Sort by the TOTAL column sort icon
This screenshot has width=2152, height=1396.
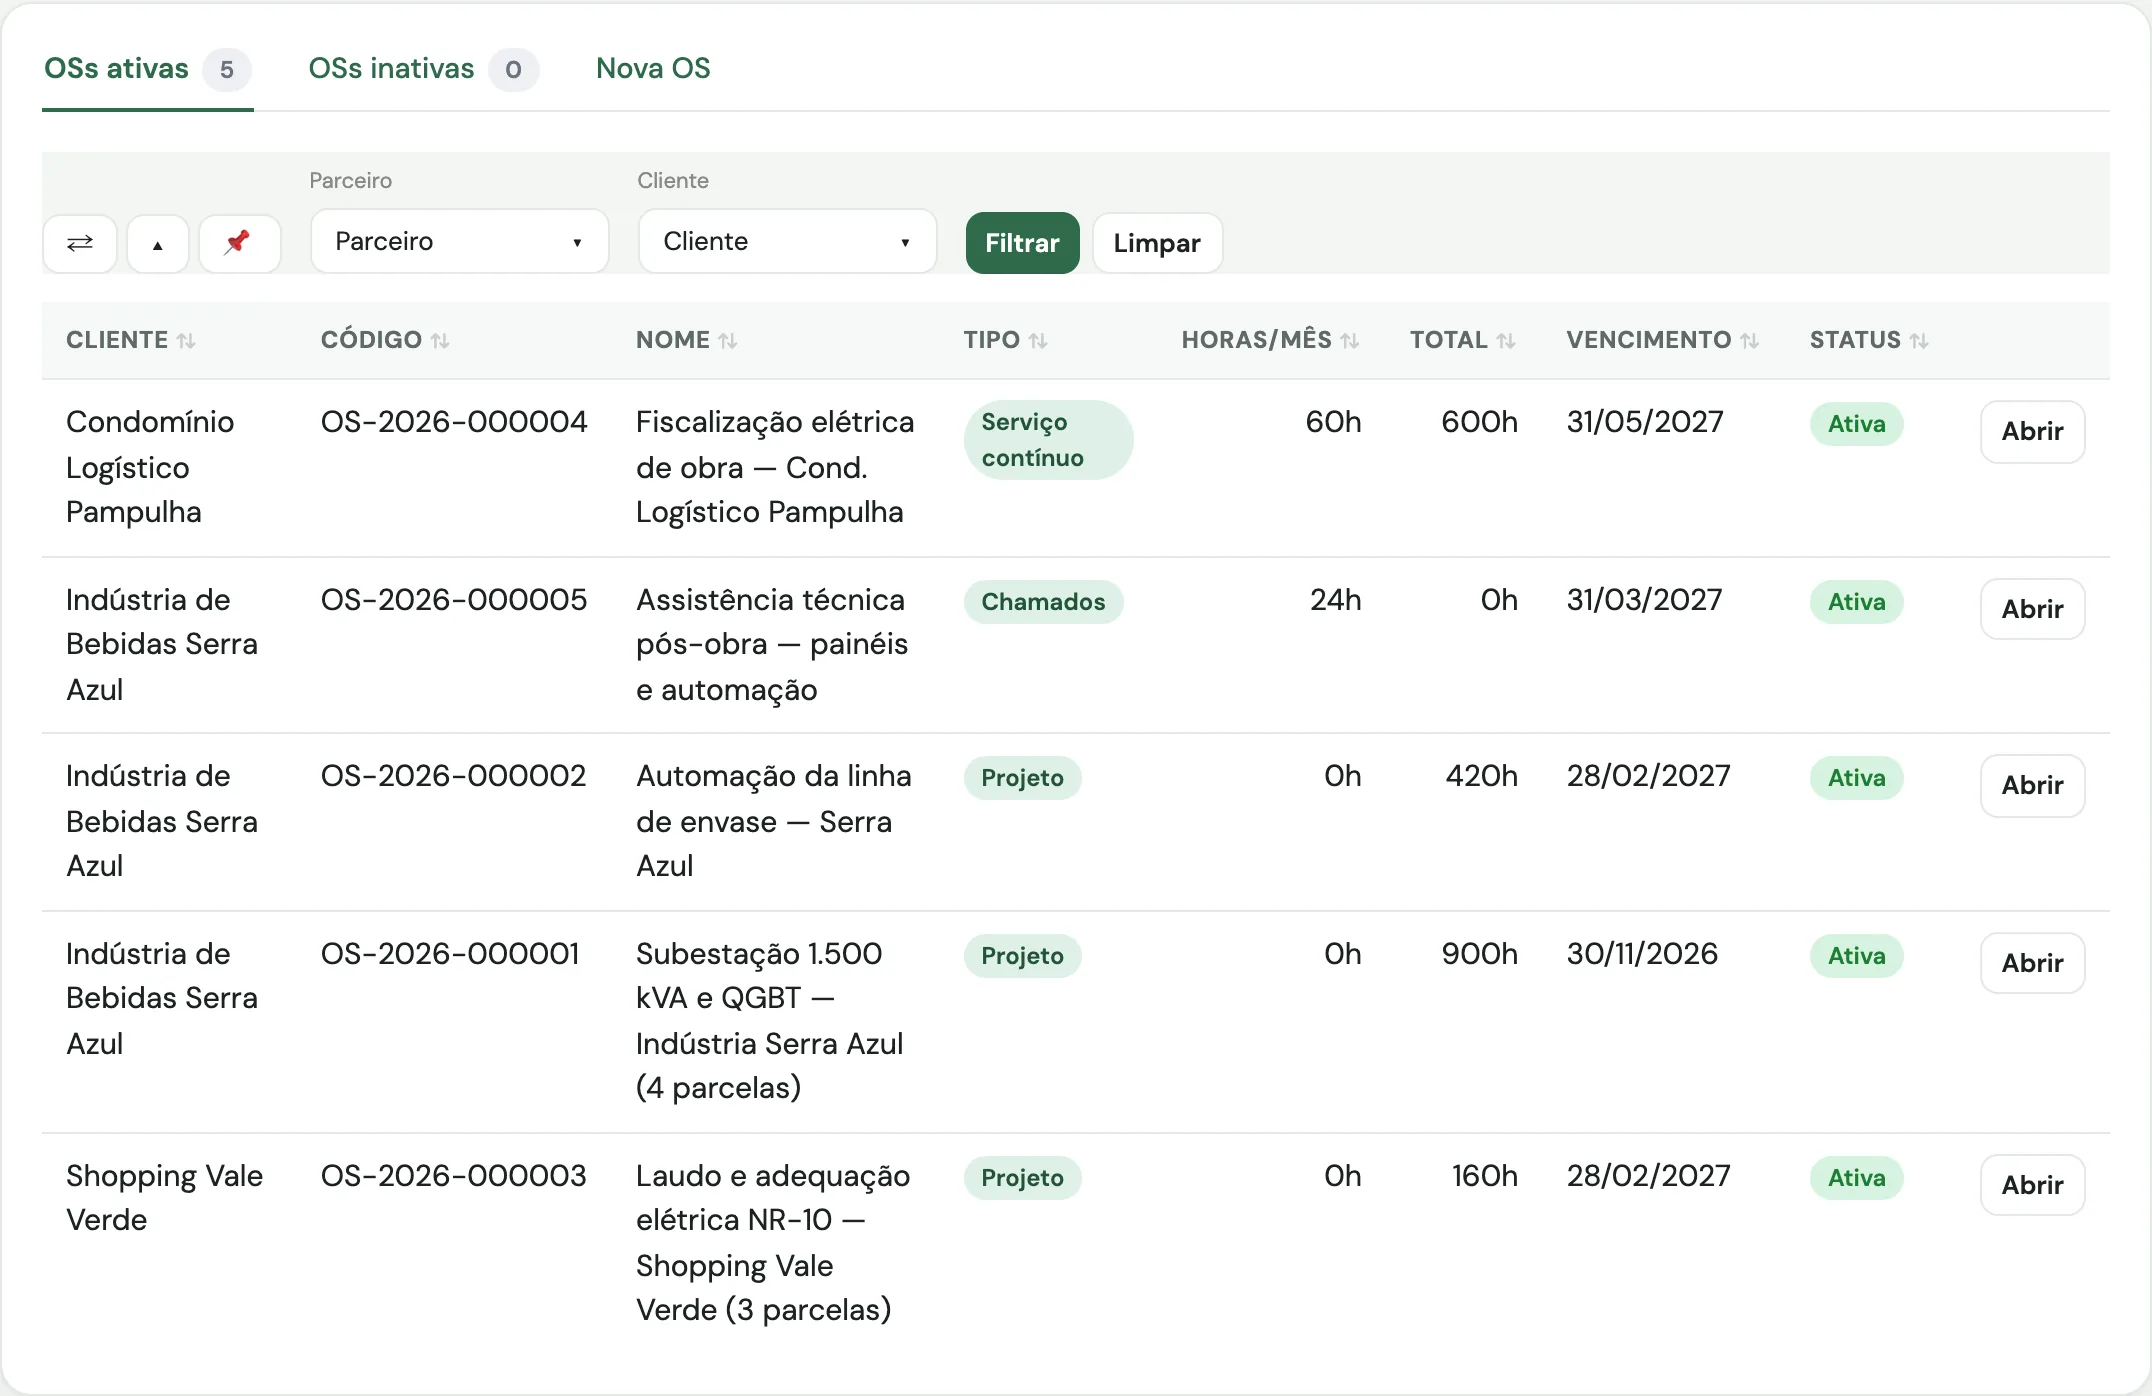1506,341
